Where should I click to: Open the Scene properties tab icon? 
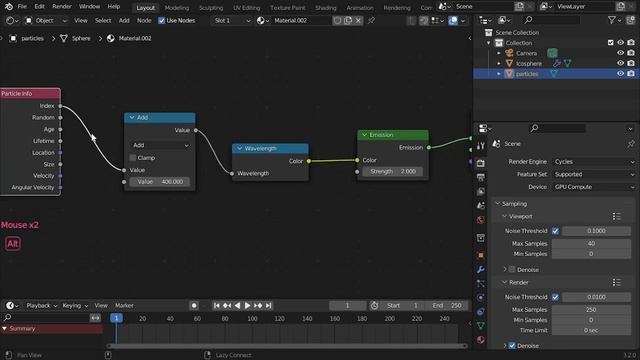[x=480, y=205]
